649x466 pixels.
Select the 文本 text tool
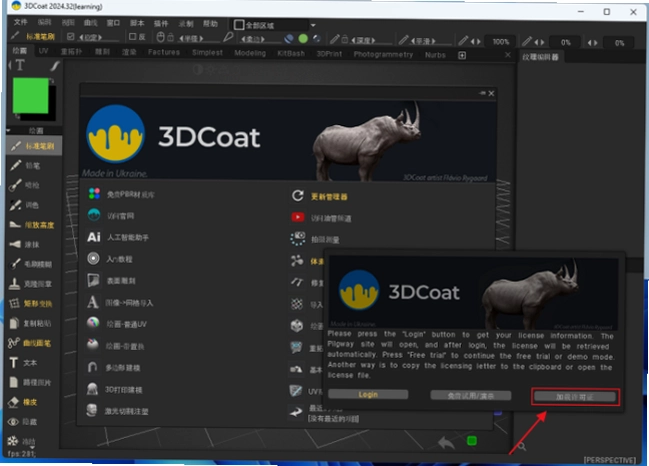coord(23,363)
